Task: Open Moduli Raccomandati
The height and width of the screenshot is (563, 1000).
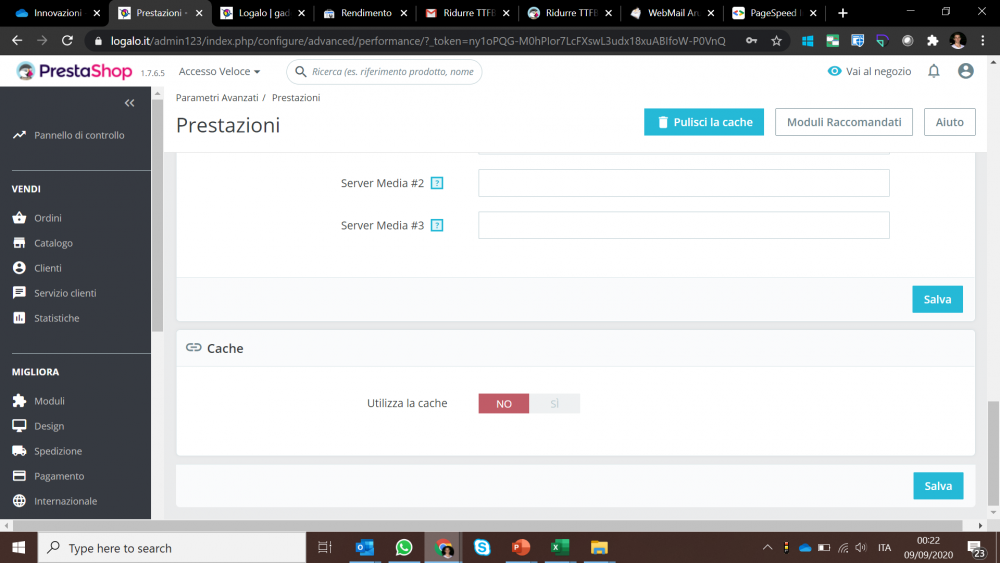Action: pyautogui.click(x=844, y=122)
